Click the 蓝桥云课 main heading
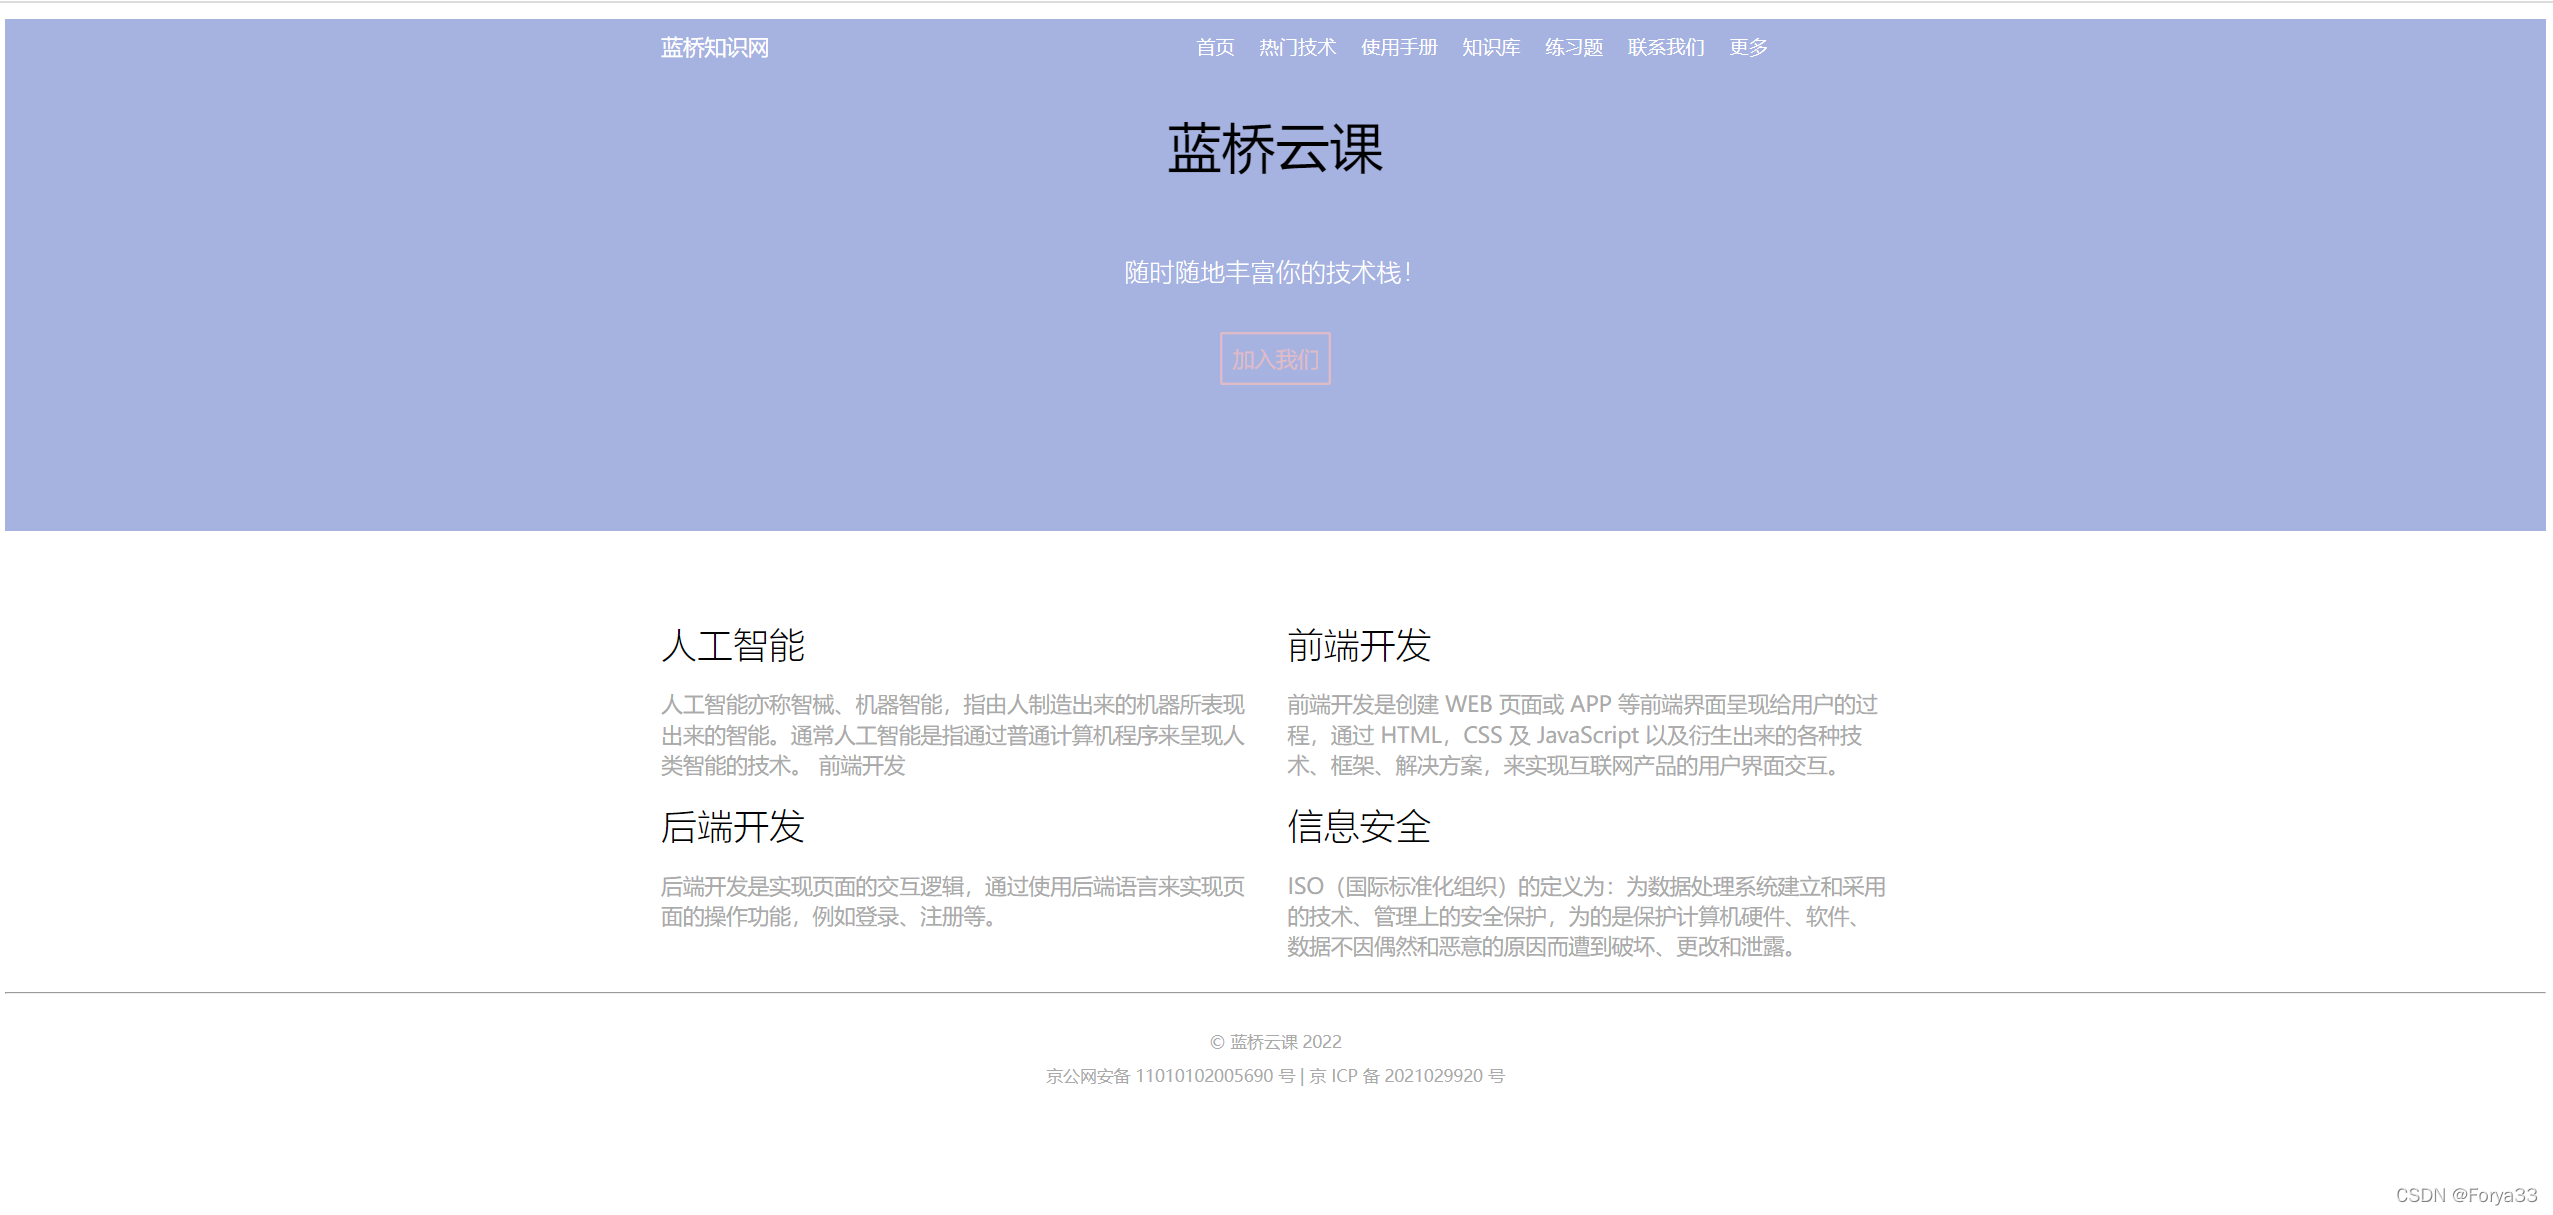The width and height of the screenshot is (2553, 1215). [1275, 150]
